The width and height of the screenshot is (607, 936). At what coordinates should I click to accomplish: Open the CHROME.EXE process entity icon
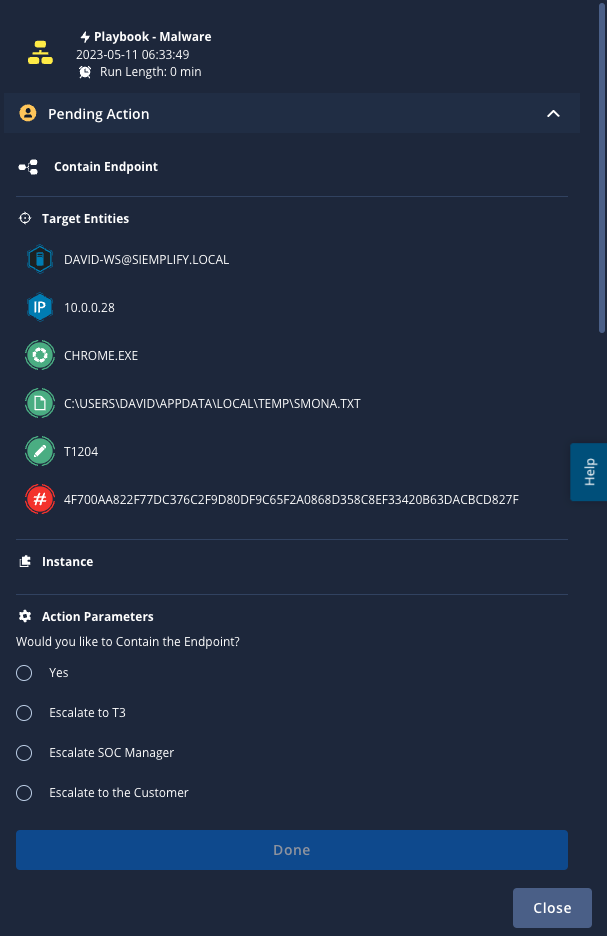coord(39,355)
